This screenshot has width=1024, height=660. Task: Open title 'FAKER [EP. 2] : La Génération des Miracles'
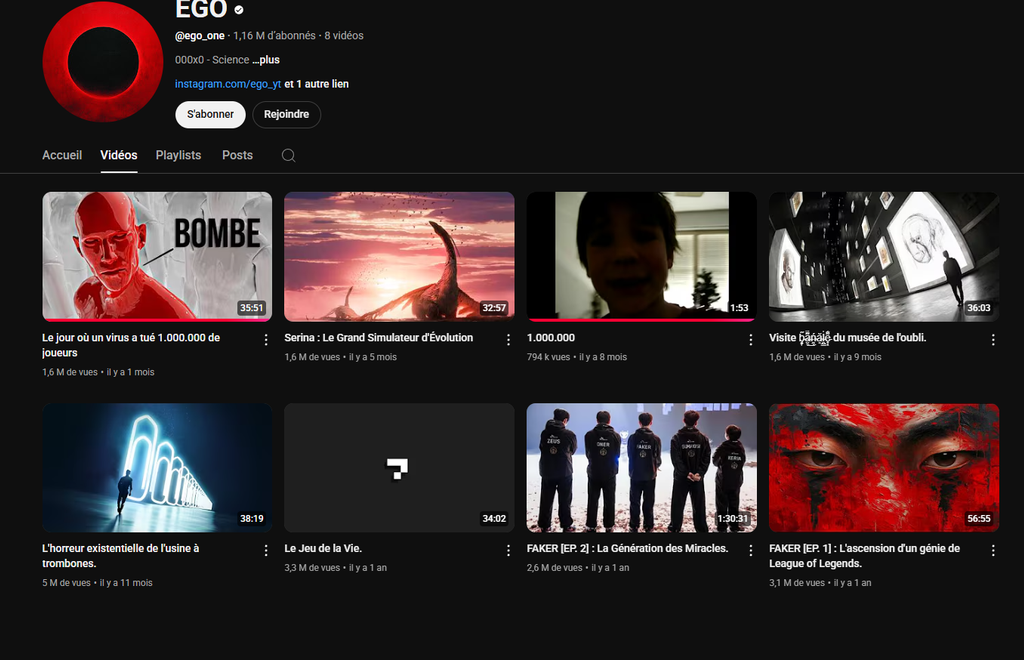[628, 548]
